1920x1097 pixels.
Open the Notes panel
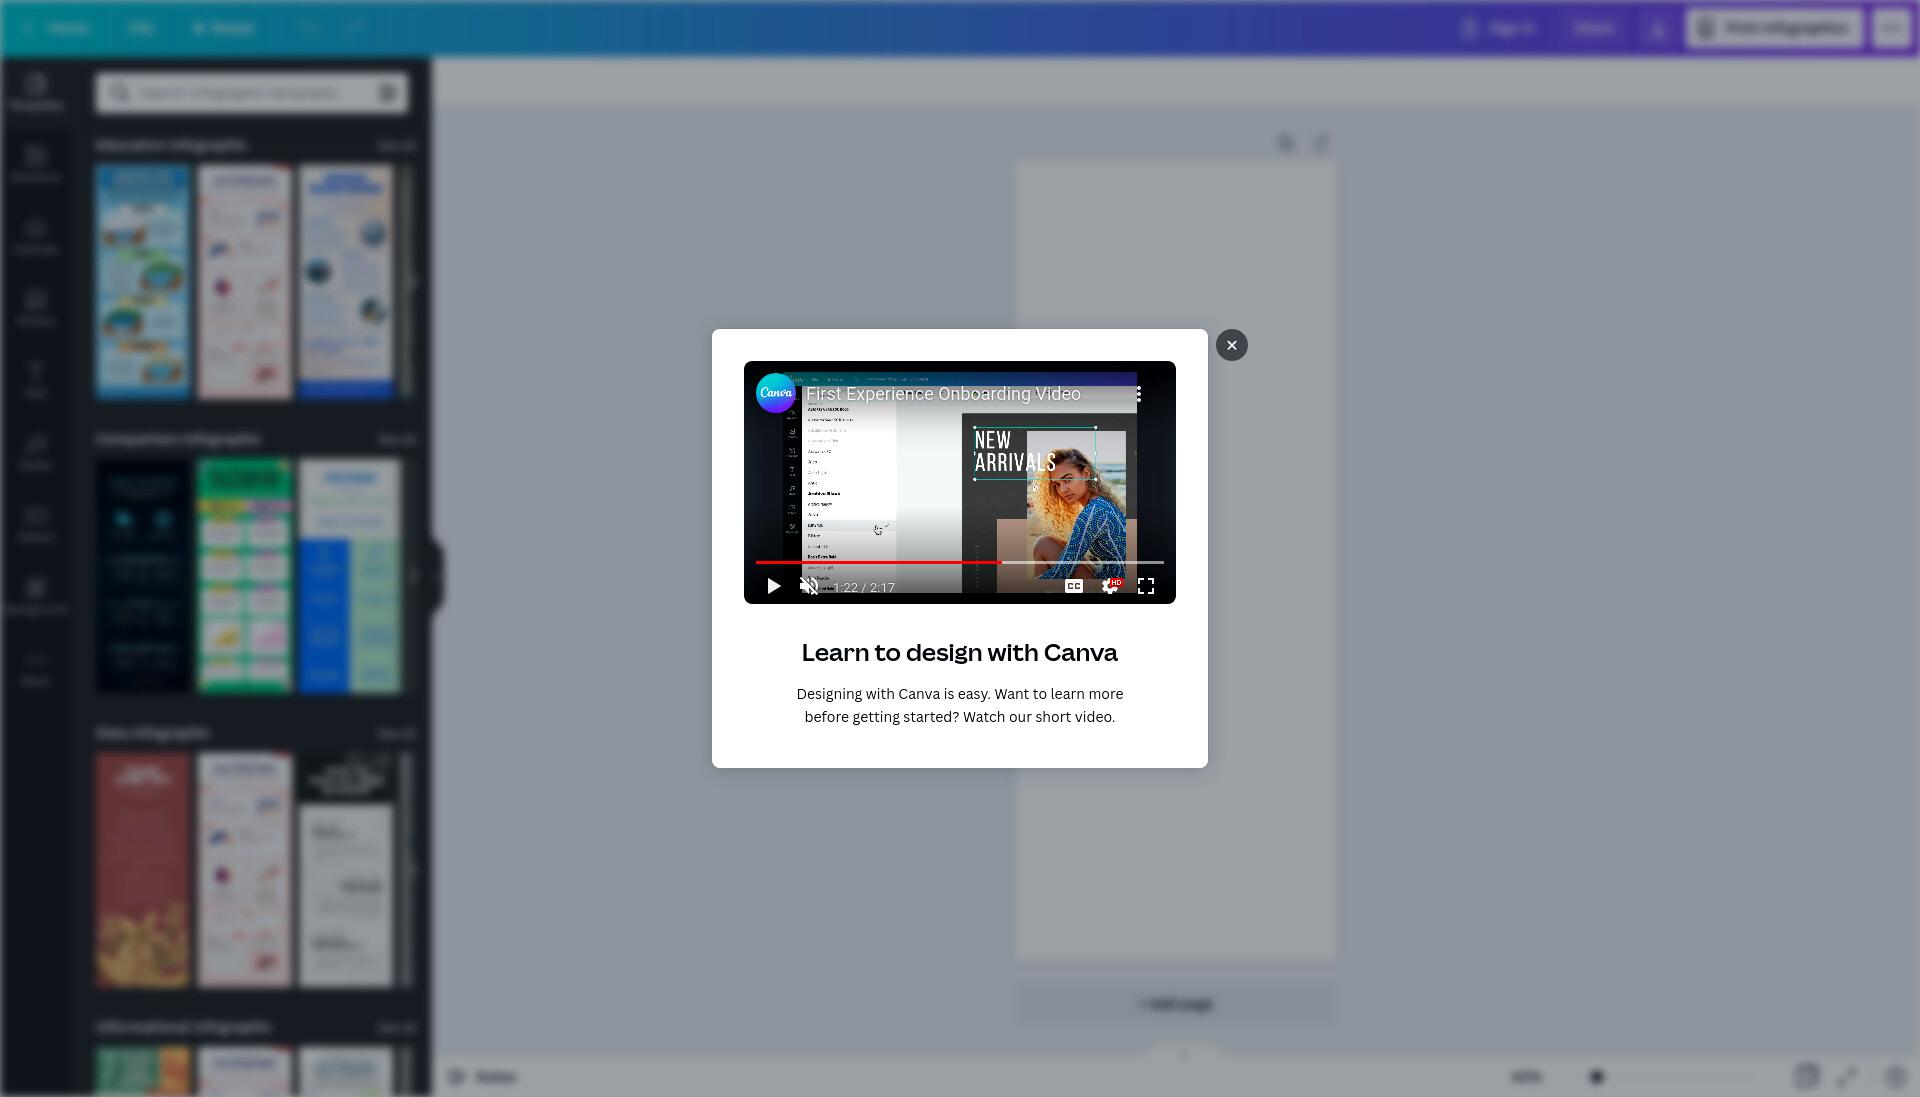(482, 1077)
